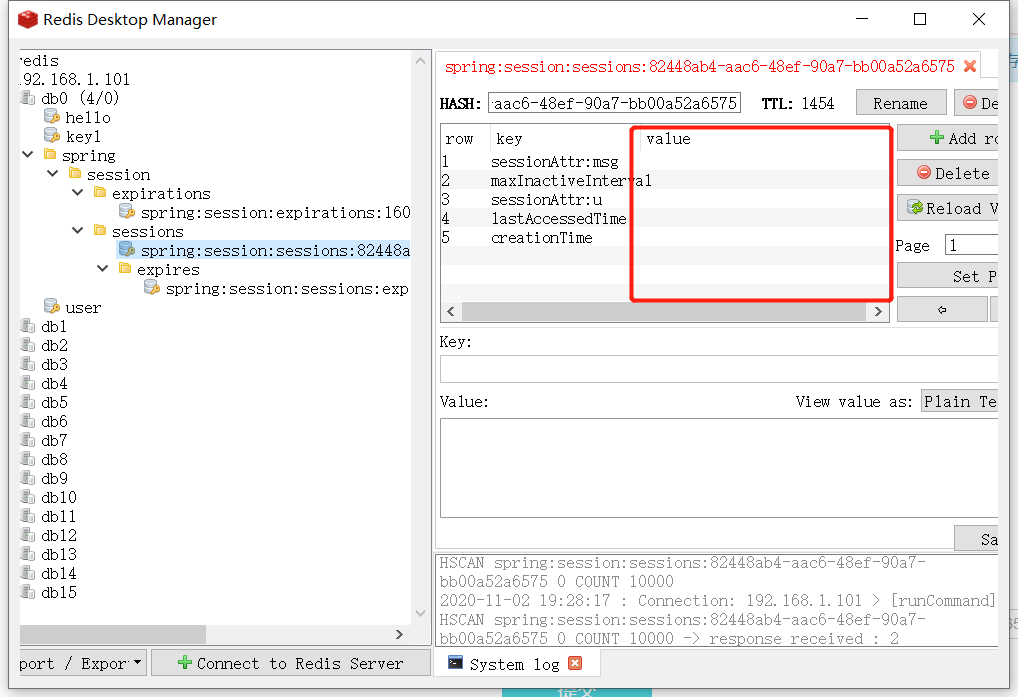The image size is (1018, 697).
Task: Collapse the spring folder
Action: [x=28, y=154]
